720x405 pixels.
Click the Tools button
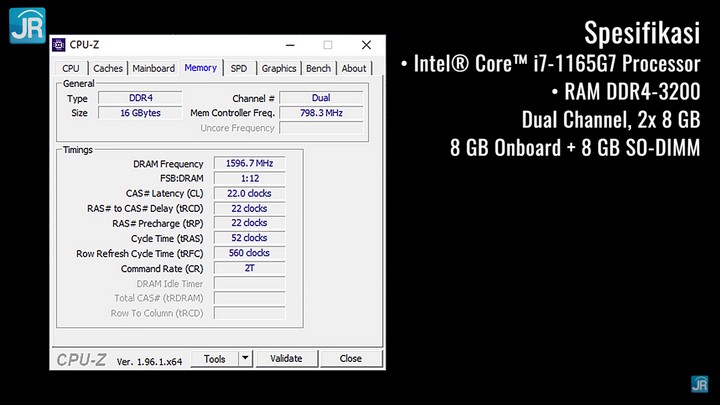215,359
